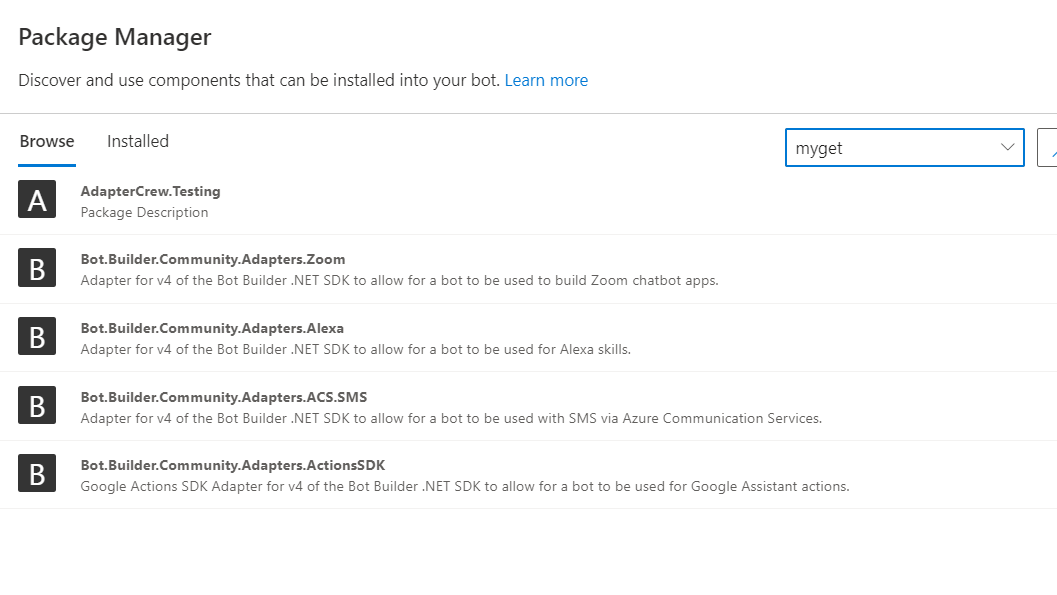This screenshot has height=595, width=1057.
Task: Click the Package Manager heading
Action: 115,37
